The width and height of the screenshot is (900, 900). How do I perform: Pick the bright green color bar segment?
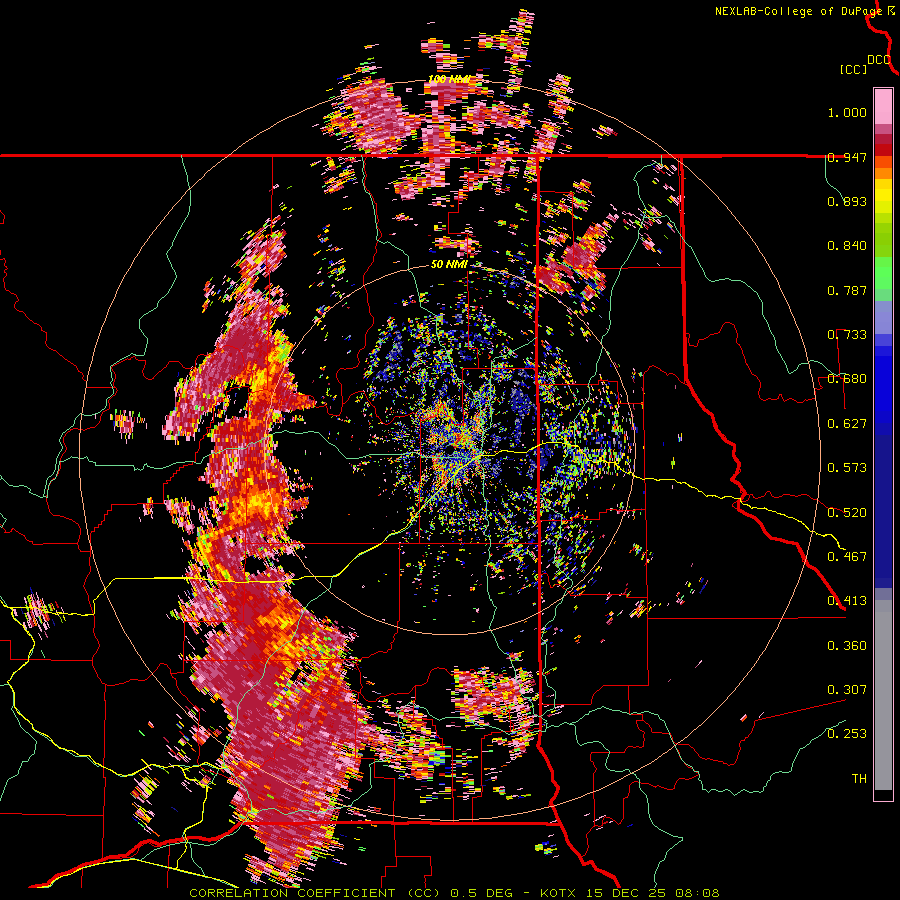[883, 272]
